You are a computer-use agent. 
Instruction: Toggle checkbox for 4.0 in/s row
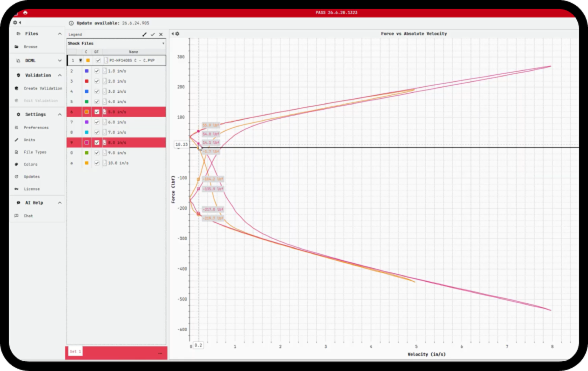[97, 102]
